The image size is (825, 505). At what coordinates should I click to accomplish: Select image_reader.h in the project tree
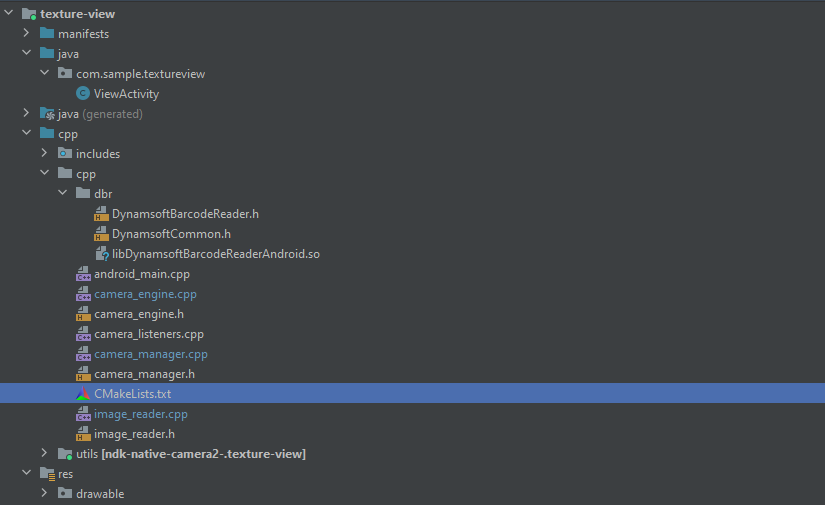pyautogui.click(x=134, y=434)
